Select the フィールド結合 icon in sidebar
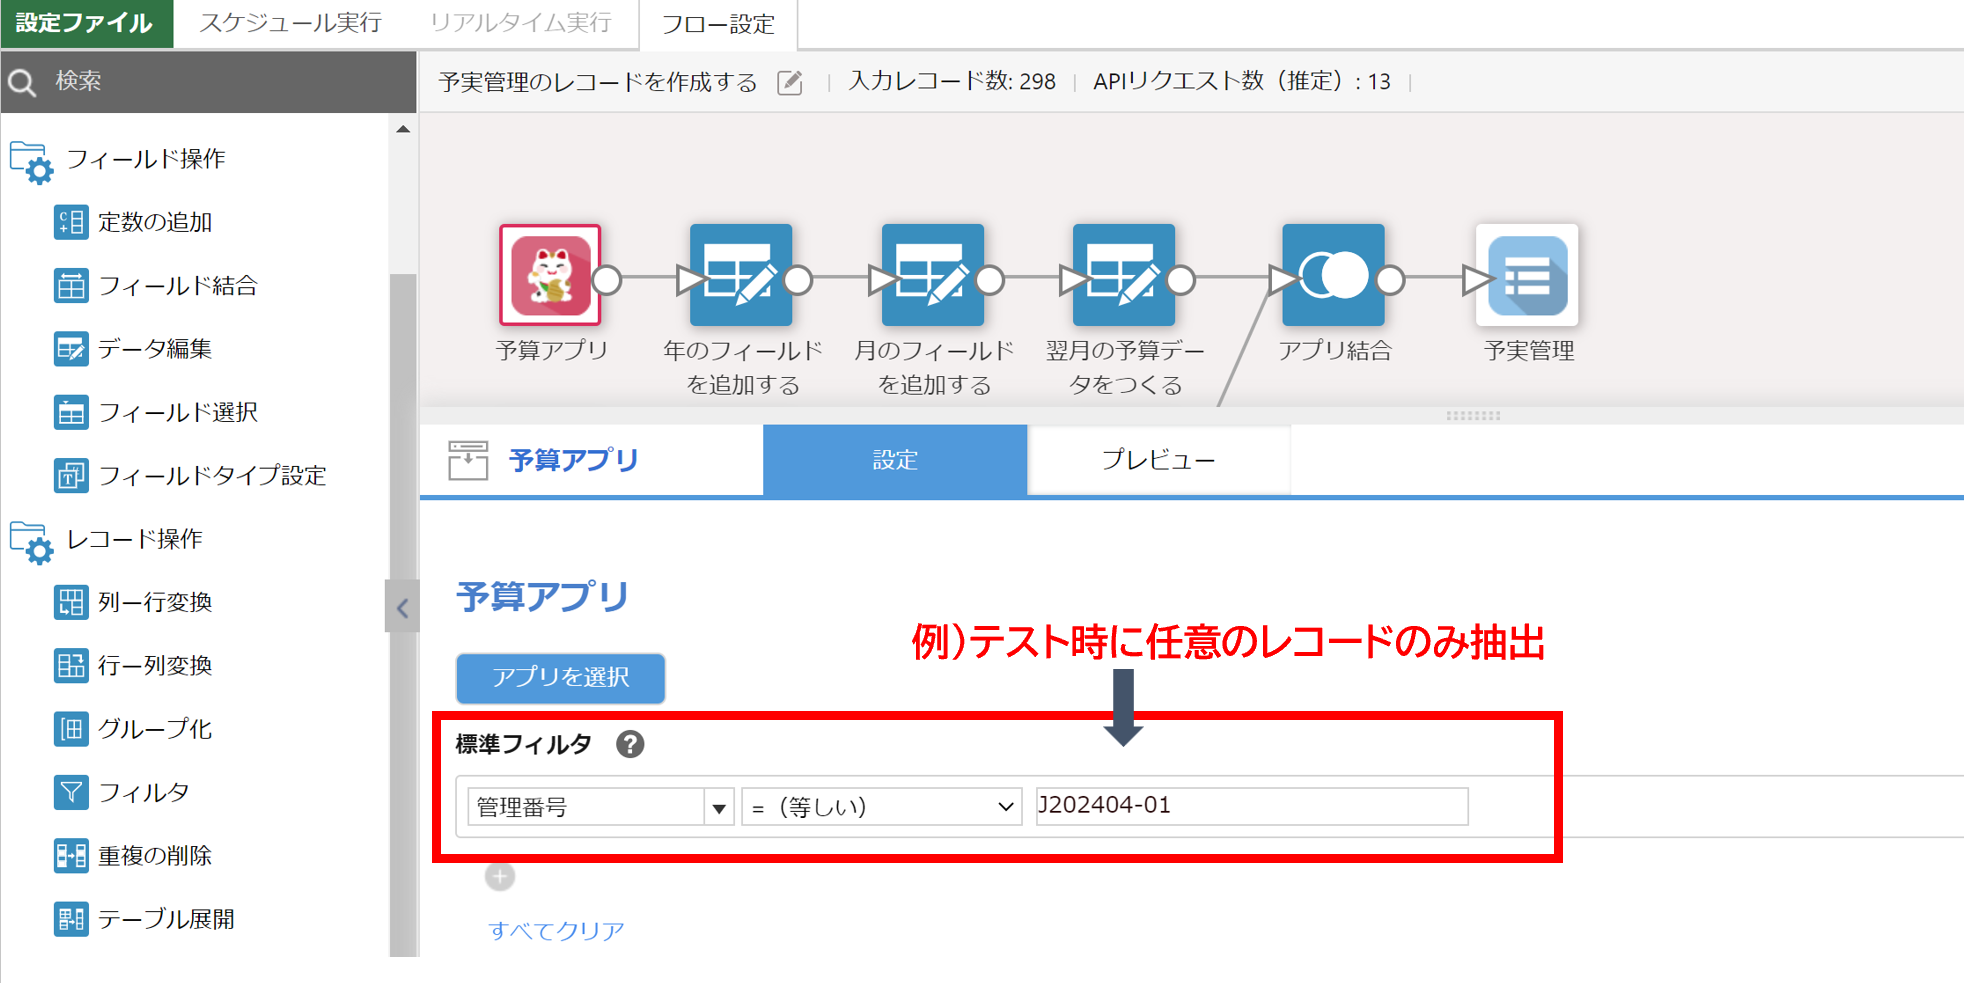 point(69,285)
